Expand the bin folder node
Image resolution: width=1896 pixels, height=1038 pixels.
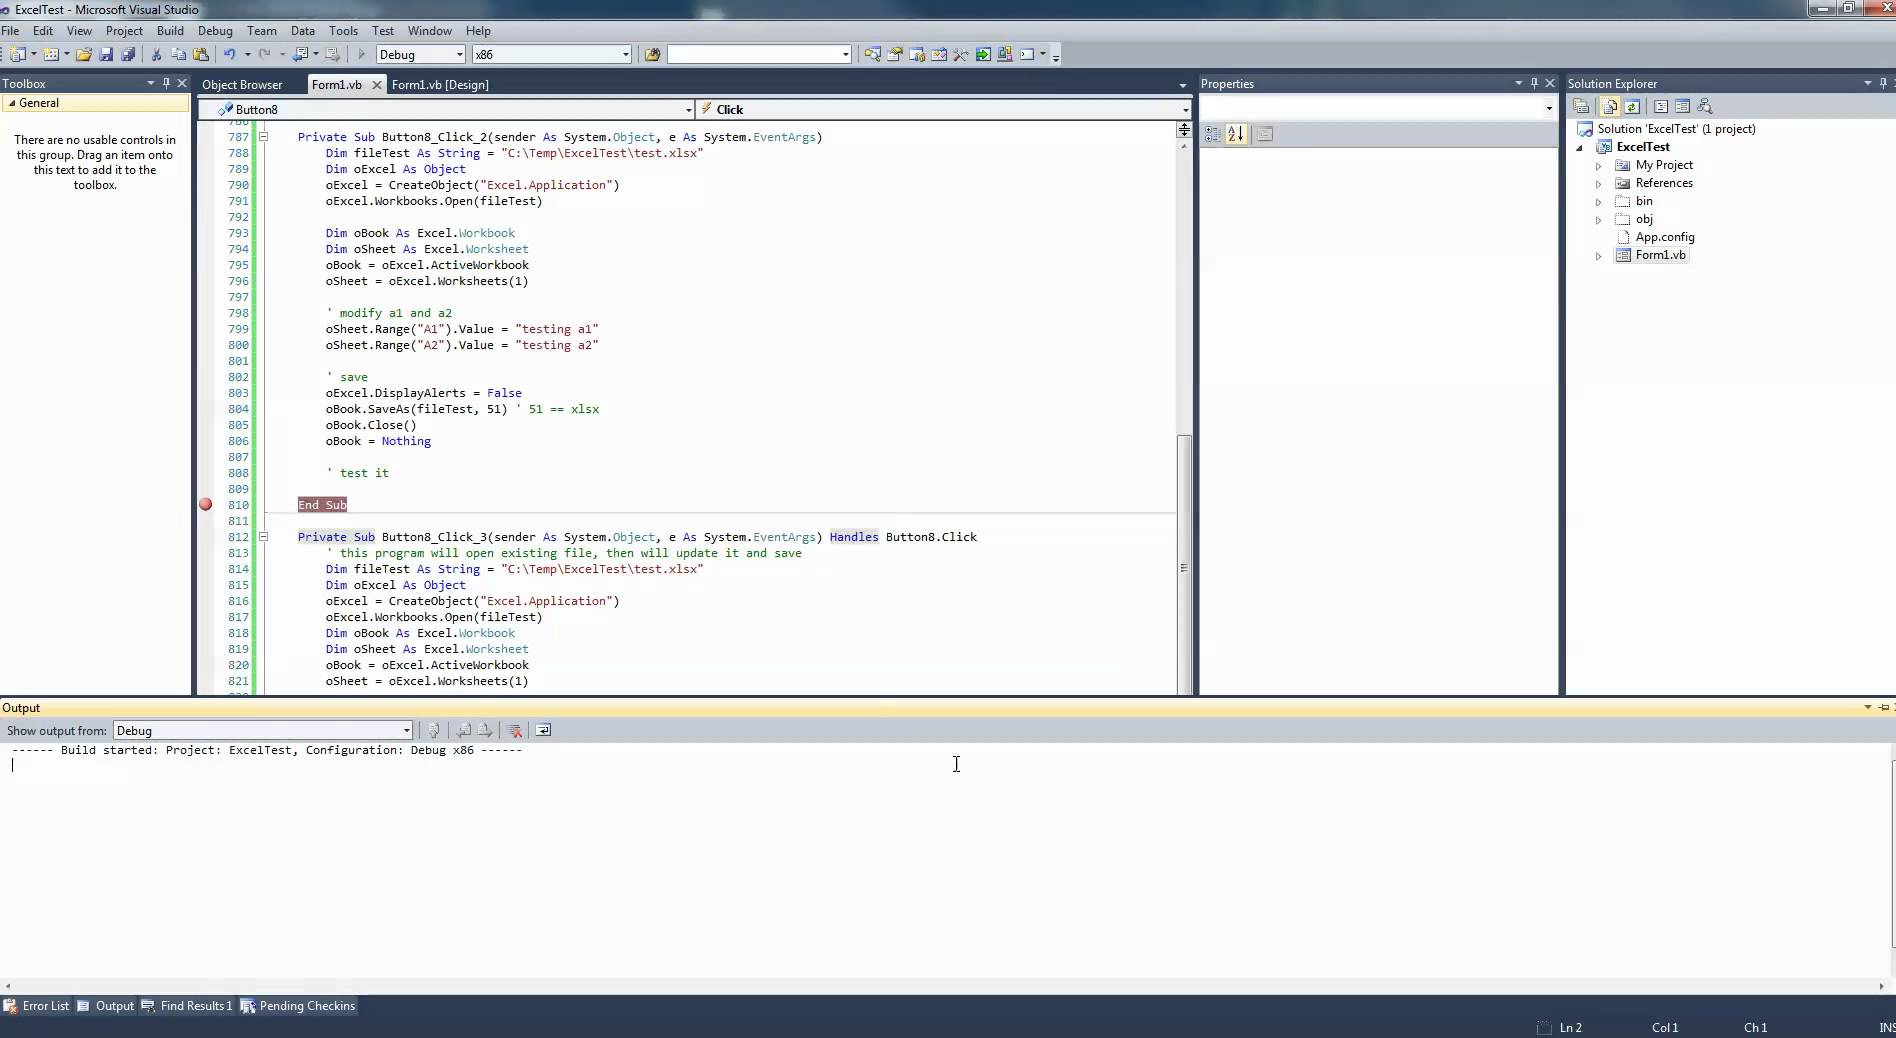click(x=1598, y=201)
